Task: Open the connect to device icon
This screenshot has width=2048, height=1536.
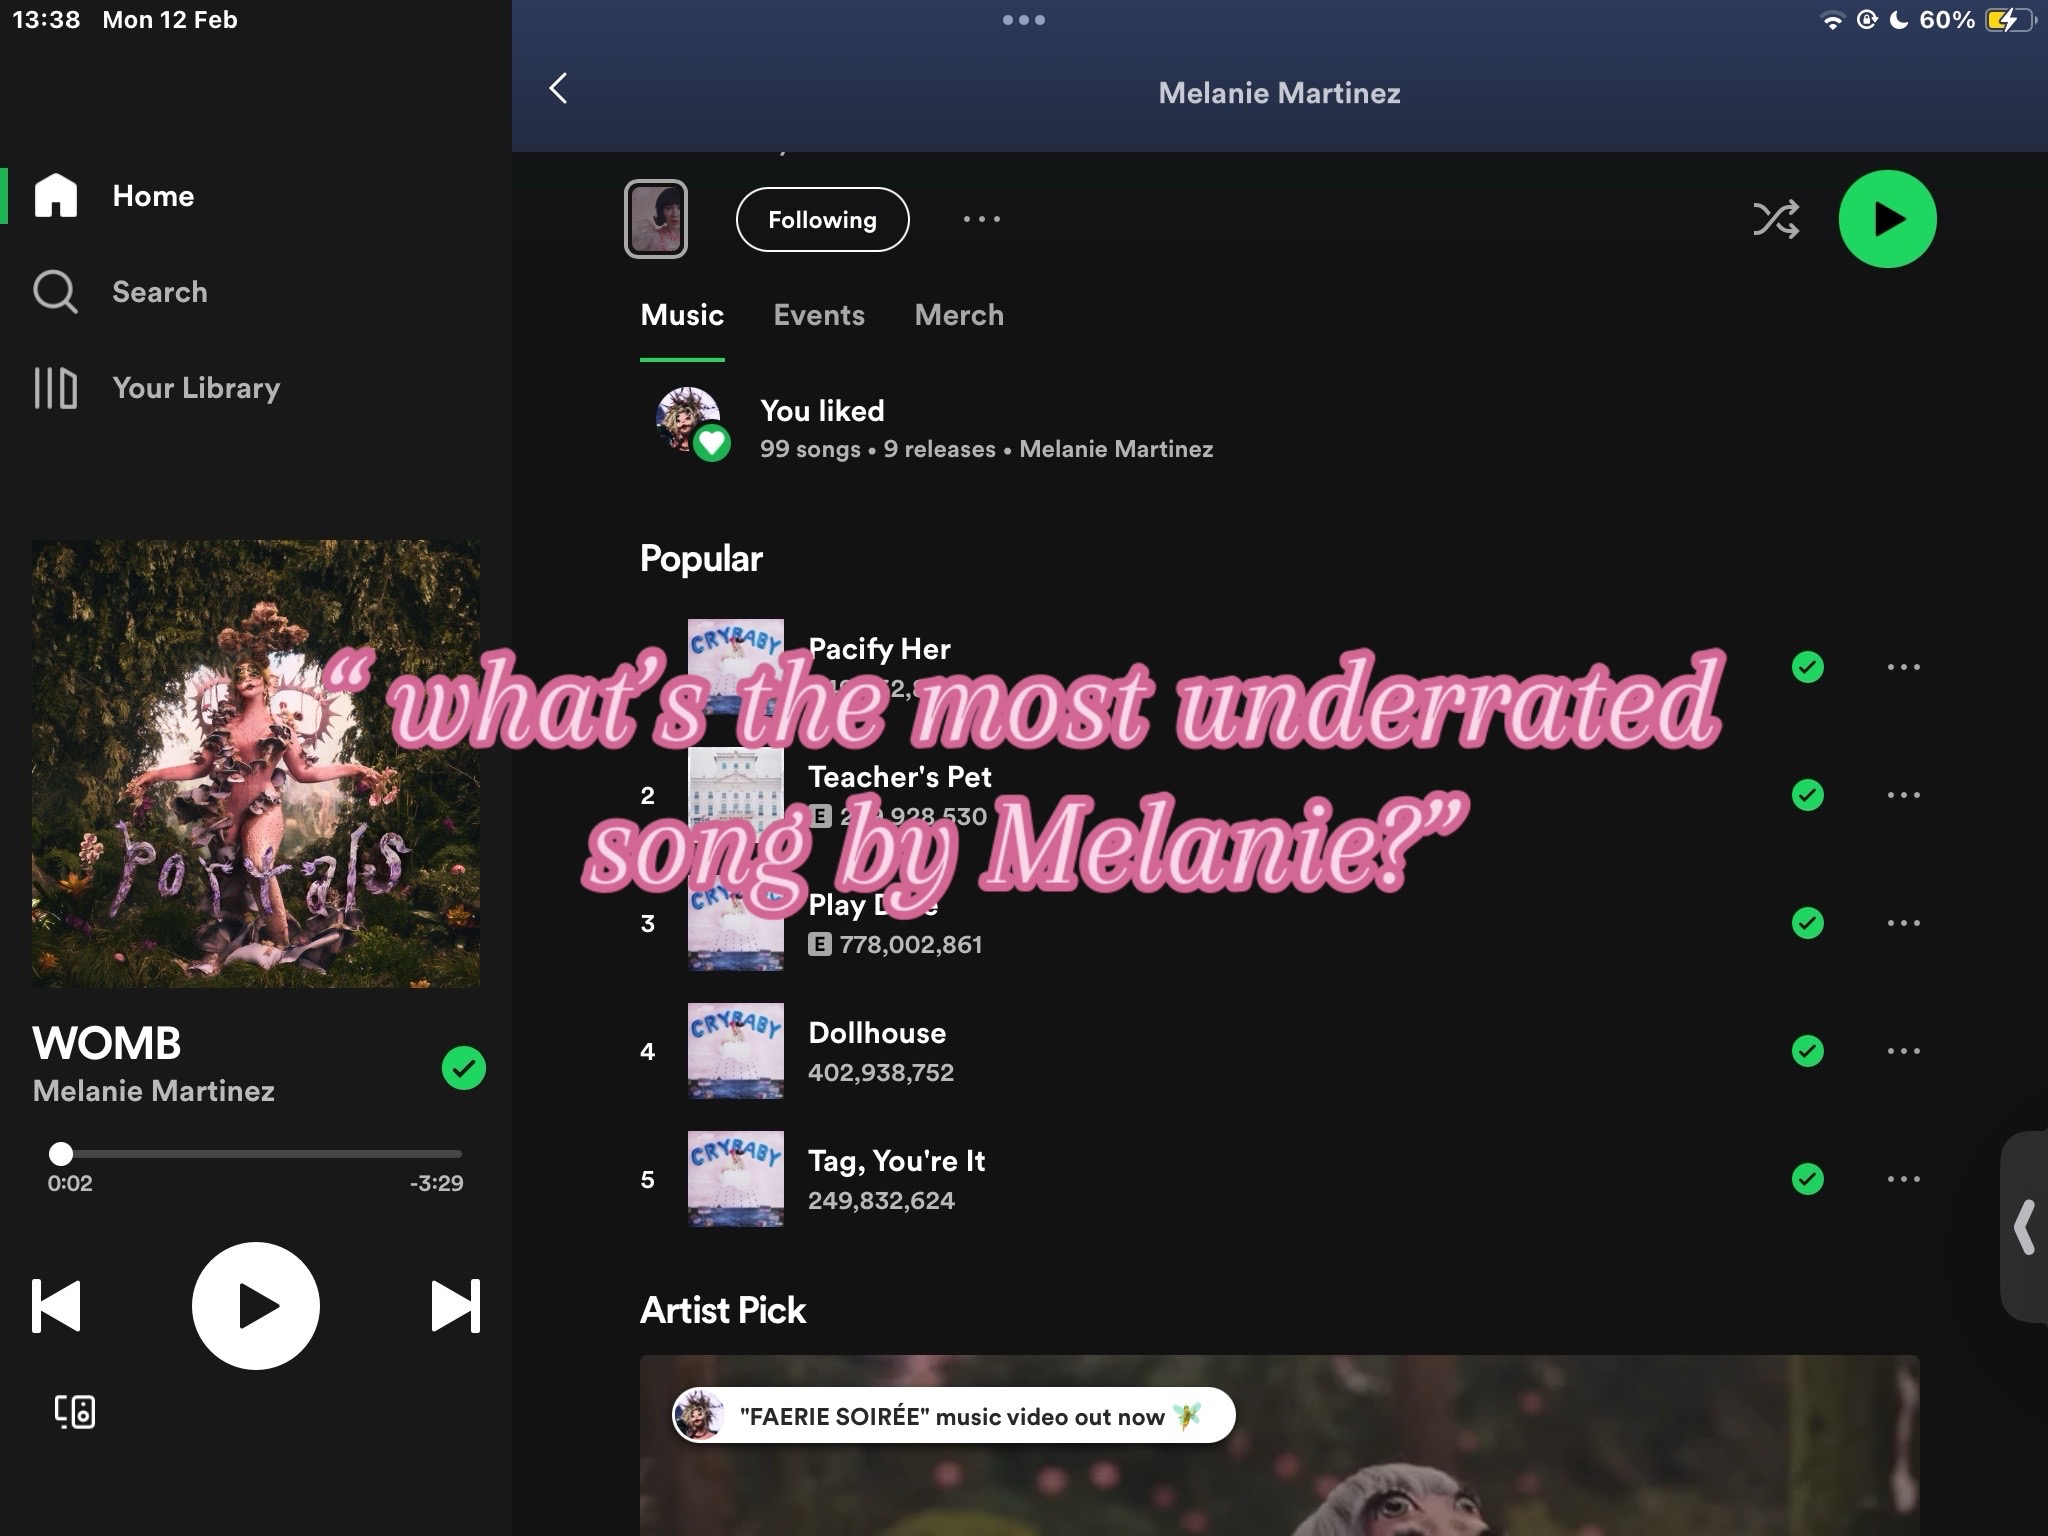Action: (74, 1412)
